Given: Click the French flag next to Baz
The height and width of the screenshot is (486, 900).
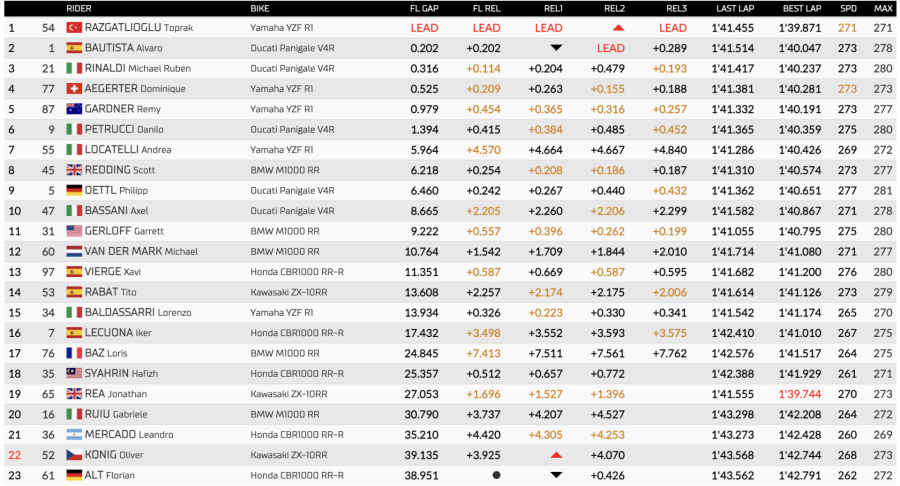Looking at the screenshot, I should click(74, 353).
